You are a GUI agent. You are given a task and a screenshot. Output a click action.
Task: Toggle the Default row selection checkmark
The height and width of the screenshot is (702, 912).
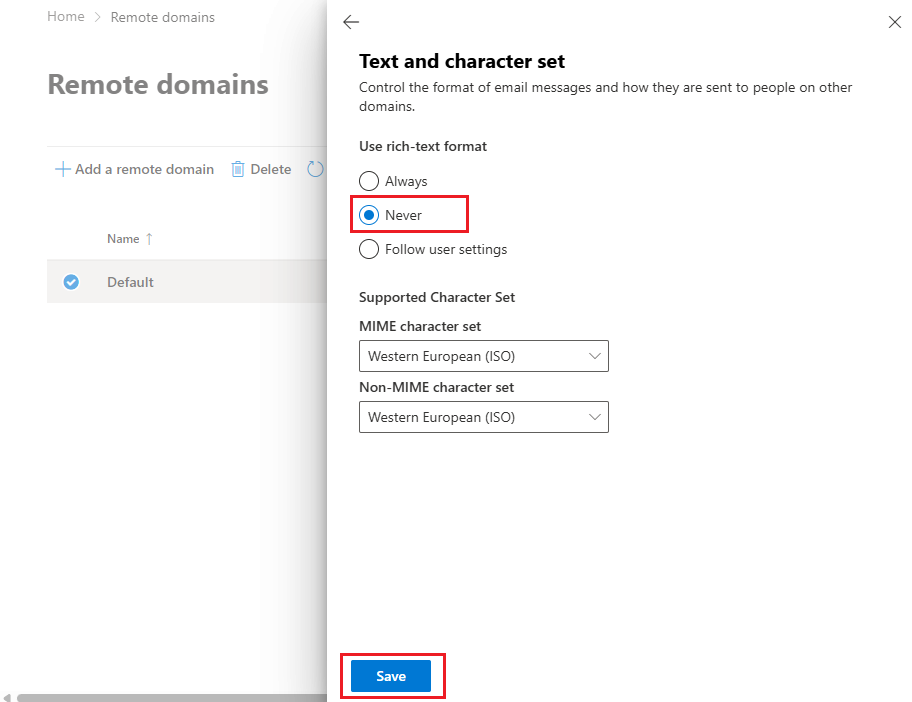coord(71,282)
